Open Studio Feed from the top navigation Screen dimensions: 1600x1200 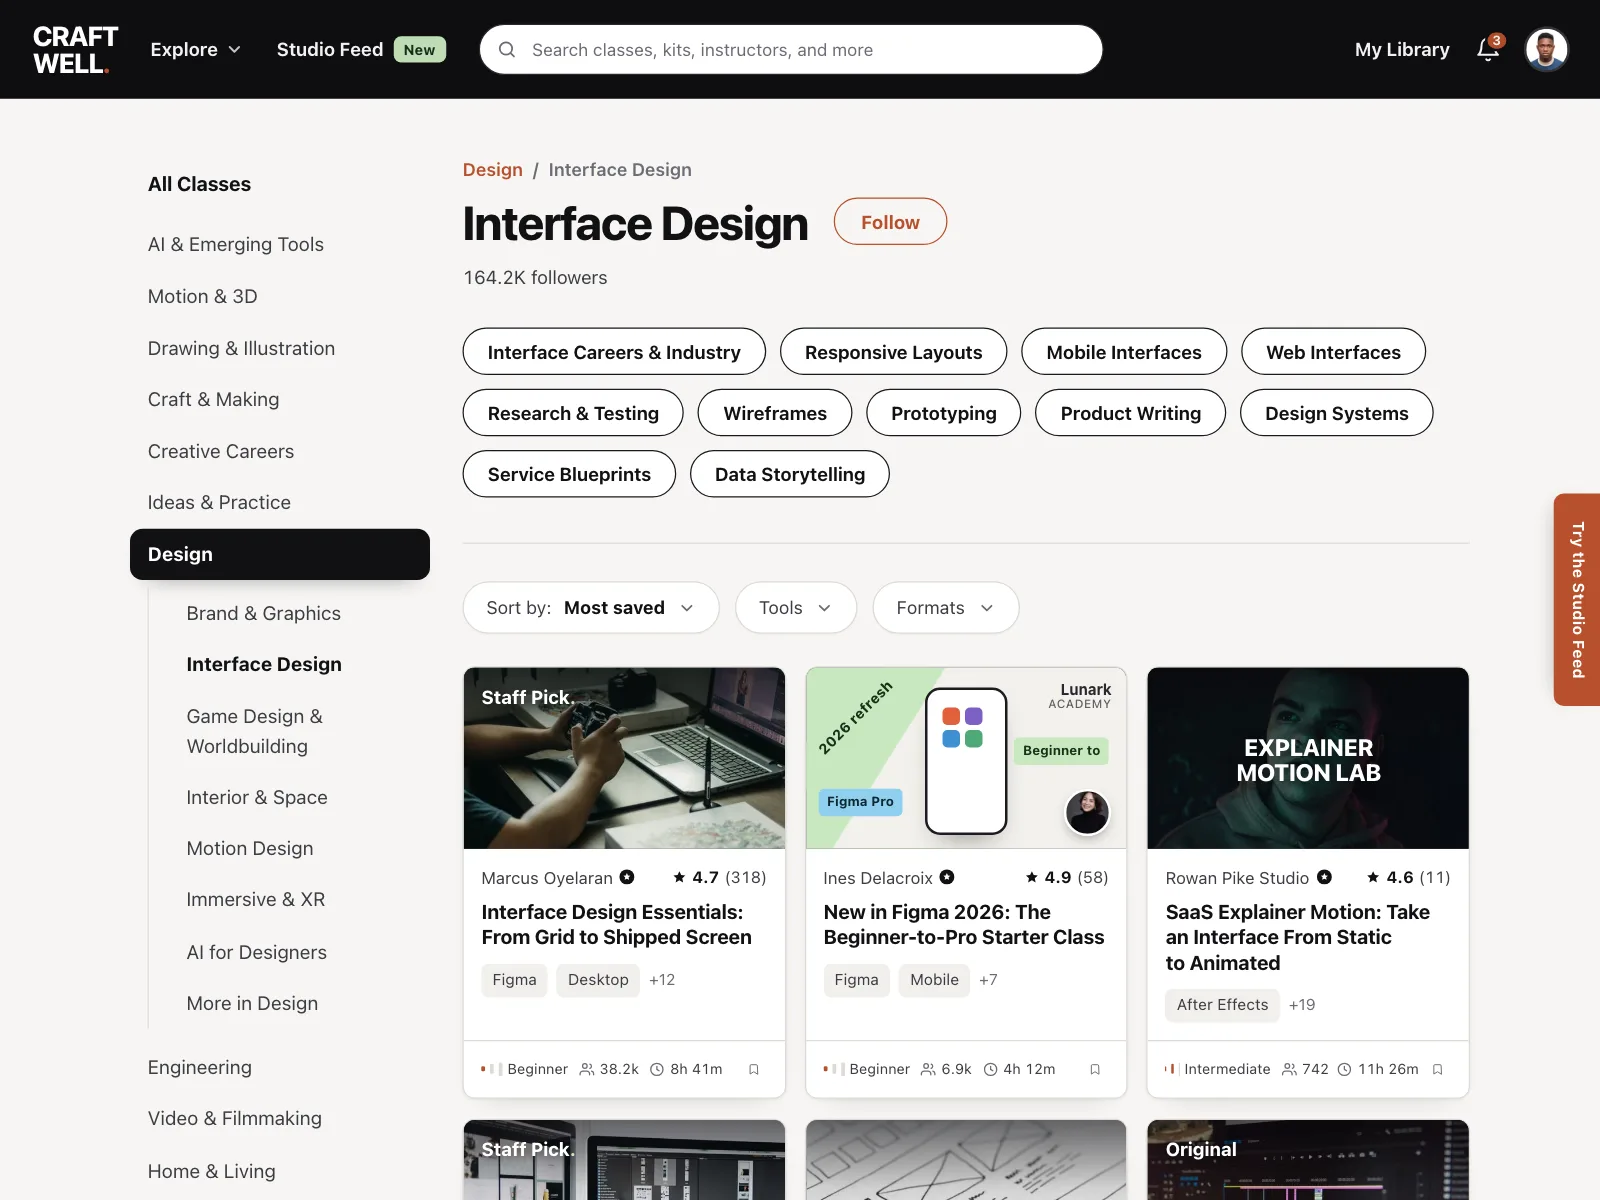pos(361,49)
